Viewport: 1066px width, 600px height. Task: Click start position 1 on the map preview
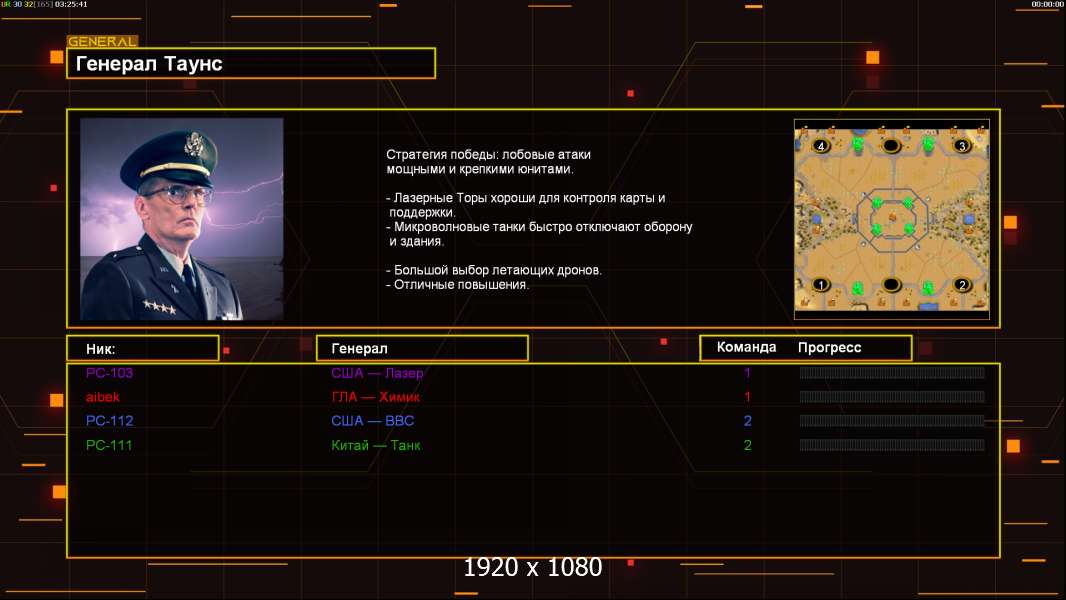tap(821, 285)
